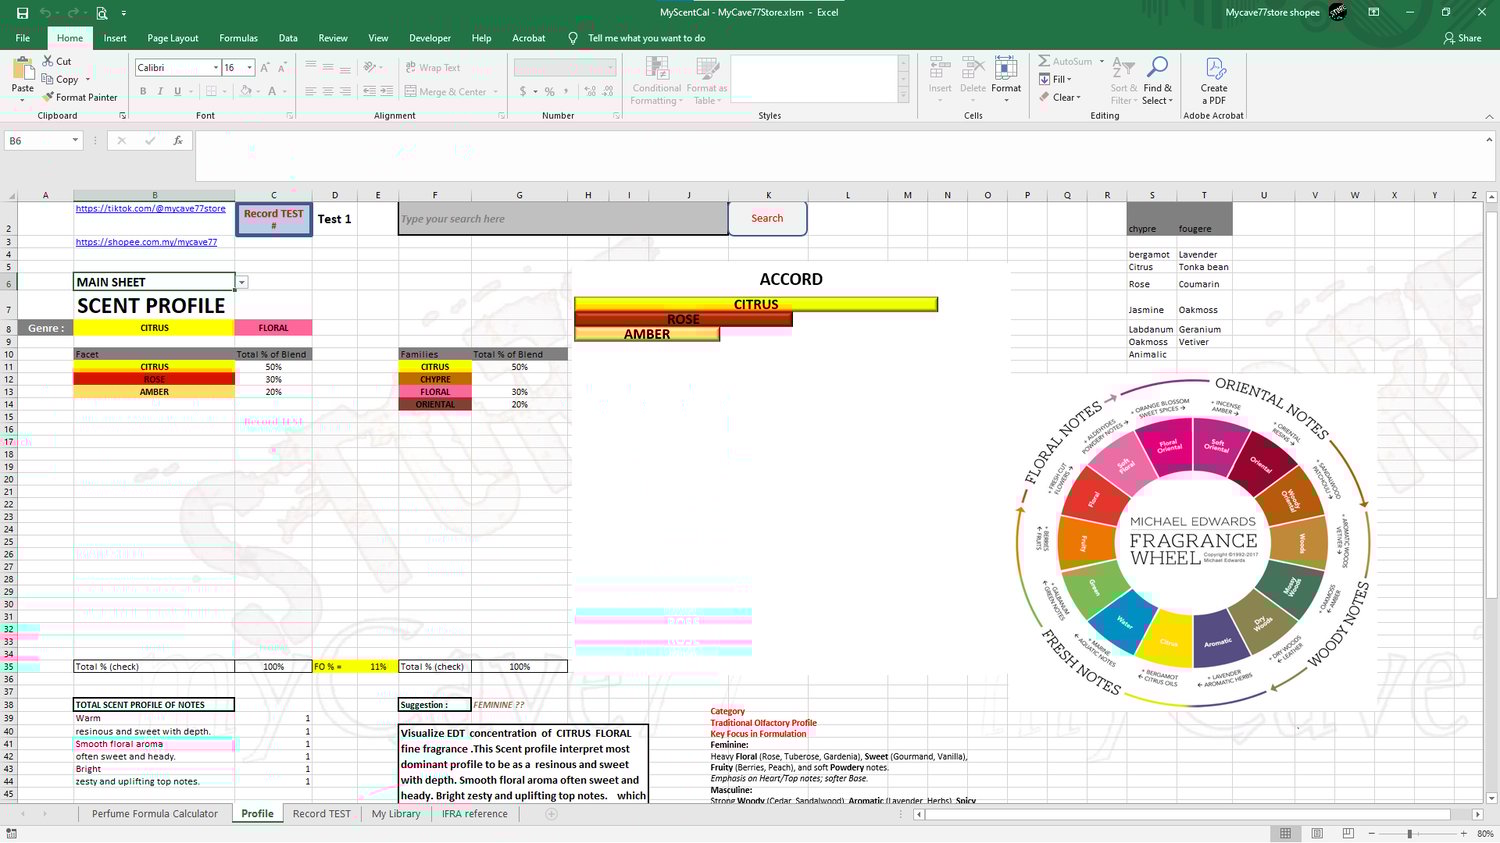Expand the formula bar with the chevron

click(1489, 140)
